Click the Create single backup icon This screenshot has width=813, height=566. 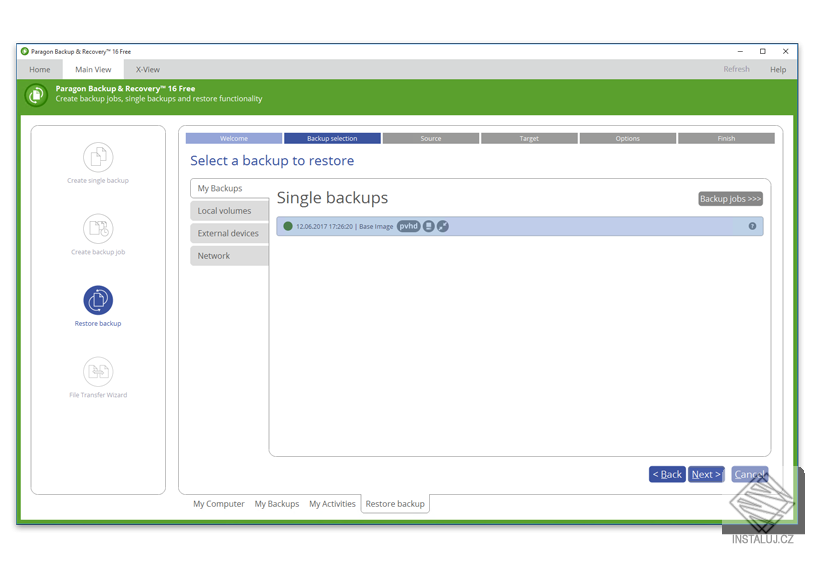click(98, 157)
